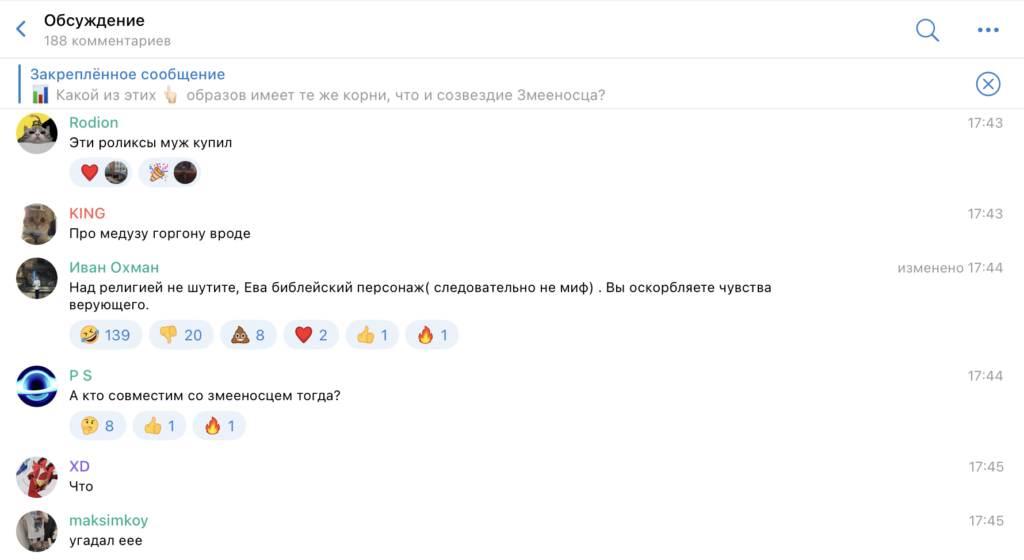The image size is (1024, 560).
Task: Dismiss the pinned message with X icon
Action: (x=988, y=84)
